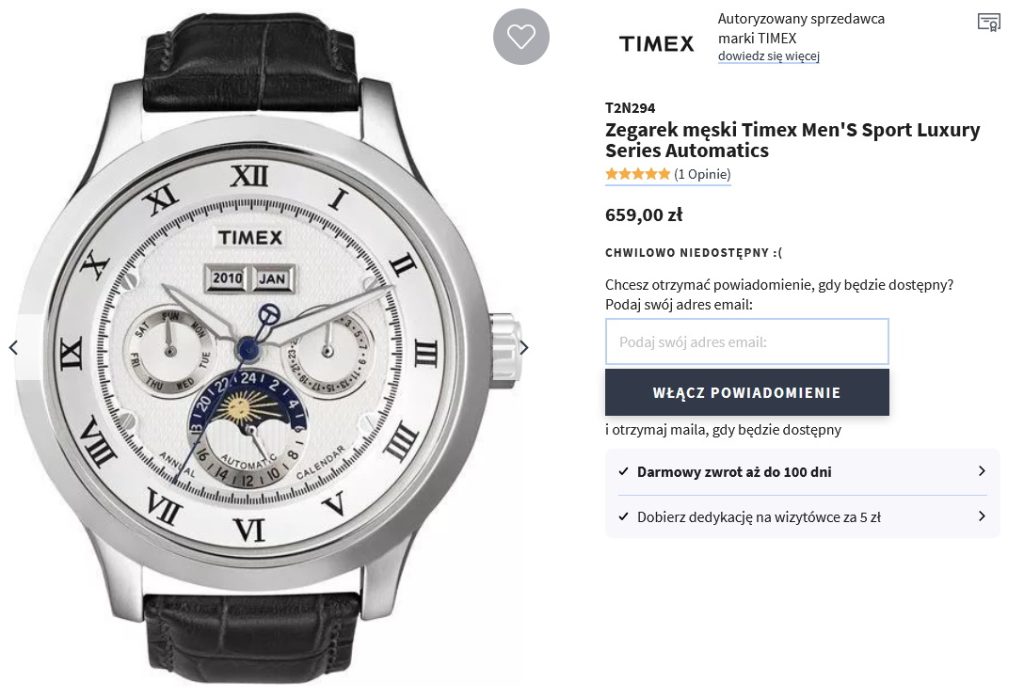The height and width of the screenshot is (698, 1024).
Task: Open the '(1 Opinie)' reviews link
Action: pos(702,174)
